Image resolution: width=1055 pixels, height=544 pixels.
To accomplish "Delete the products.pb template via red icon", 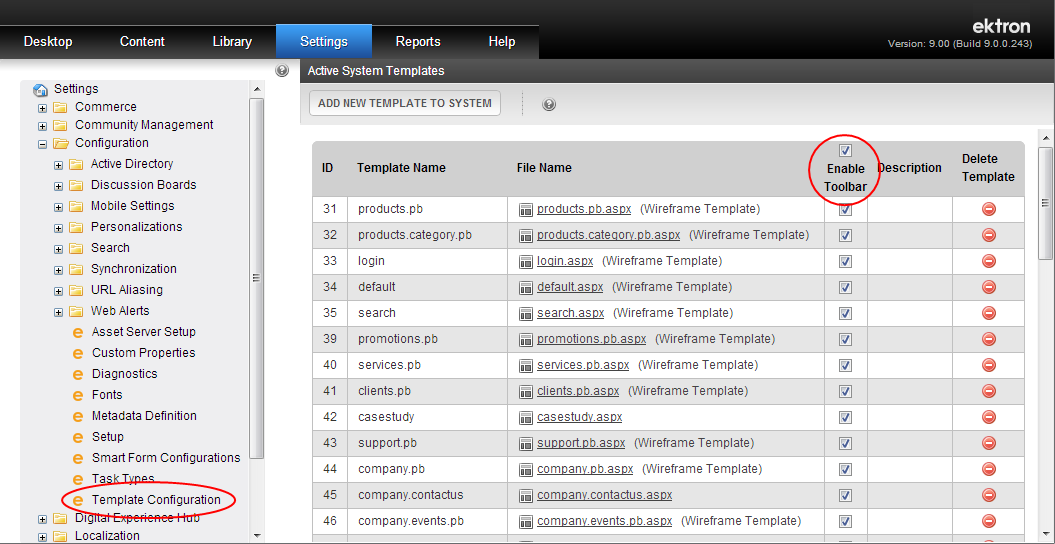I will point(988,209).
